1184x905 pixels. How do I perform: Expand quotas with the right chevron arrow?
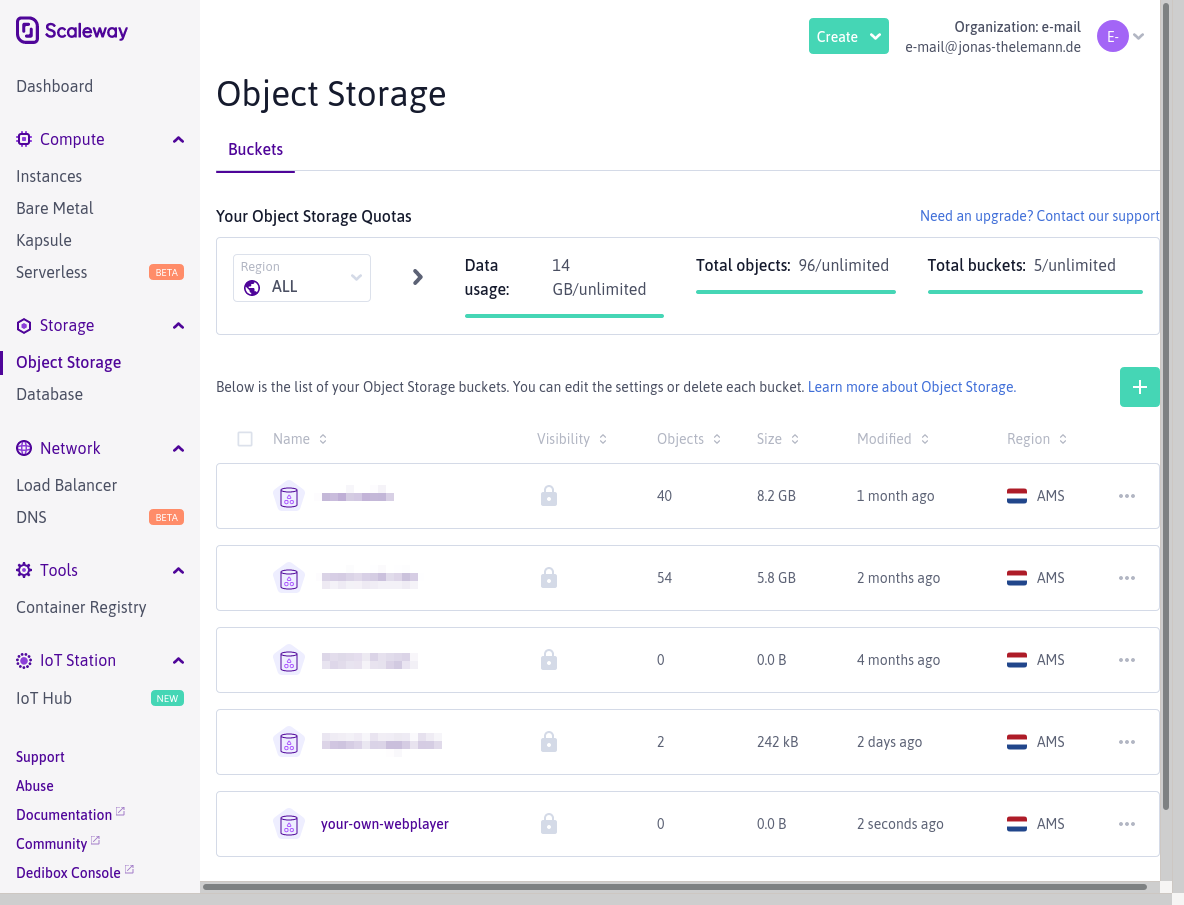[x=418, y=277]
